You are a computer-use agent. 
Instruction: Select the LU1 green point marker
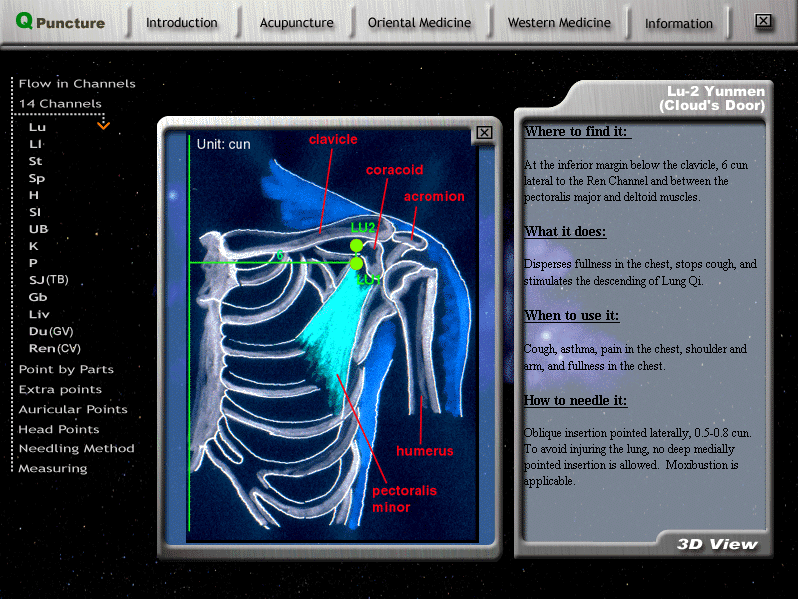click(357, 264)
